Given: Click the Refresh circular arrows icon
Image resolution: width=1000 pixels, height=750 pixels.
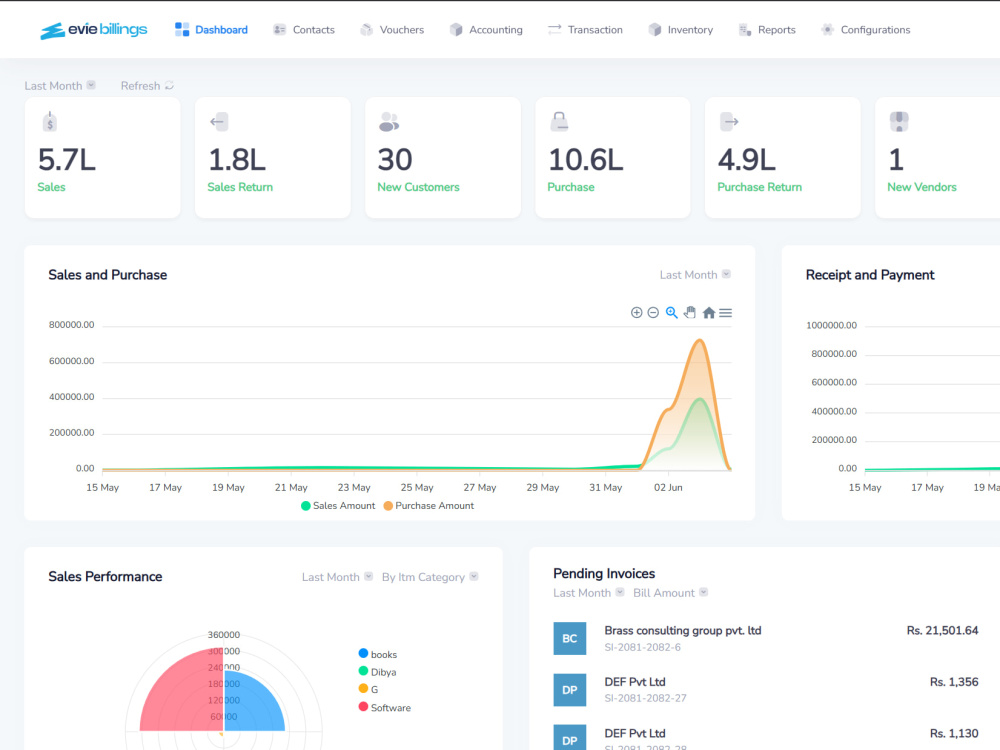Looking at the screenshot, I should tap(169, 85).
